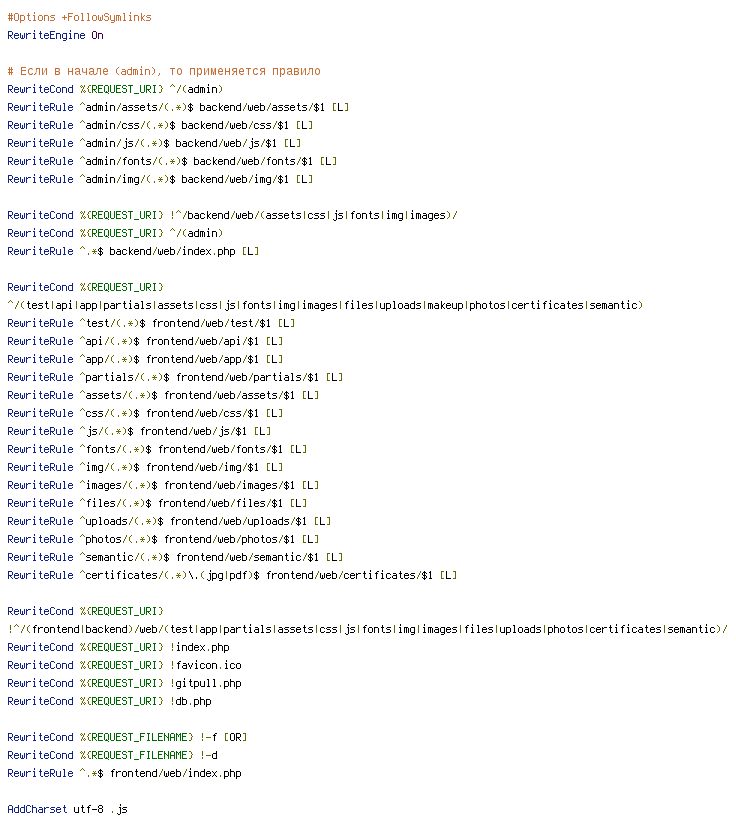The height and width of the screenshot is (826, 736).
Task: Click the certificates jpg|pdf rewrite rule
Action: tap(232, 575)
